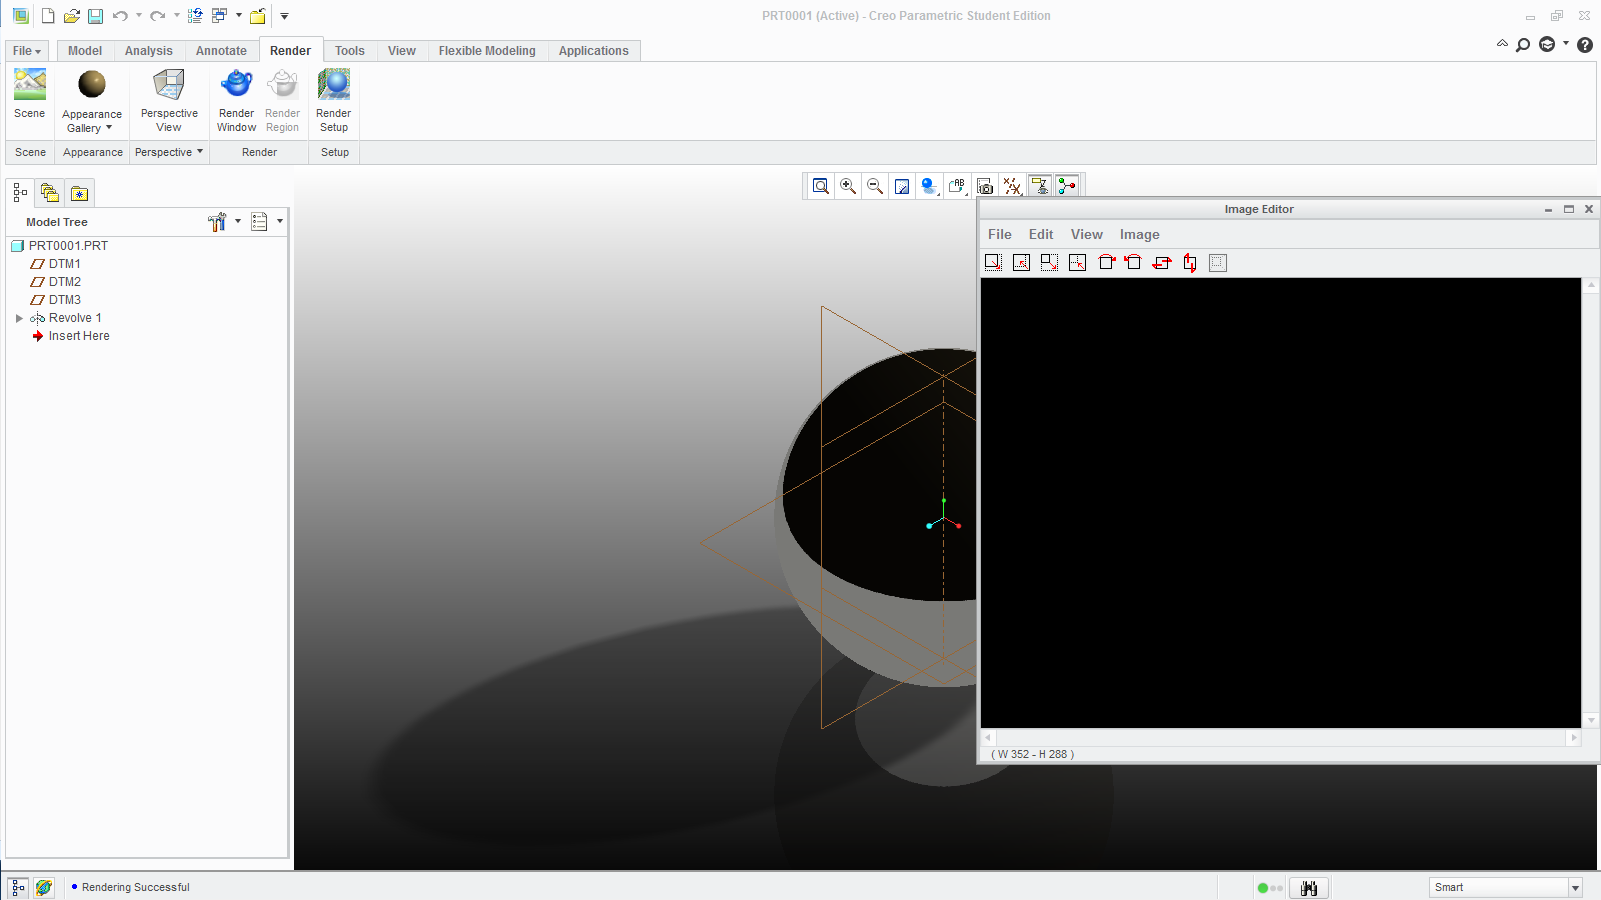Rotate the image clockwise in Image Editor
Screen dimensions: 1601x900
tap(1105, 262)
